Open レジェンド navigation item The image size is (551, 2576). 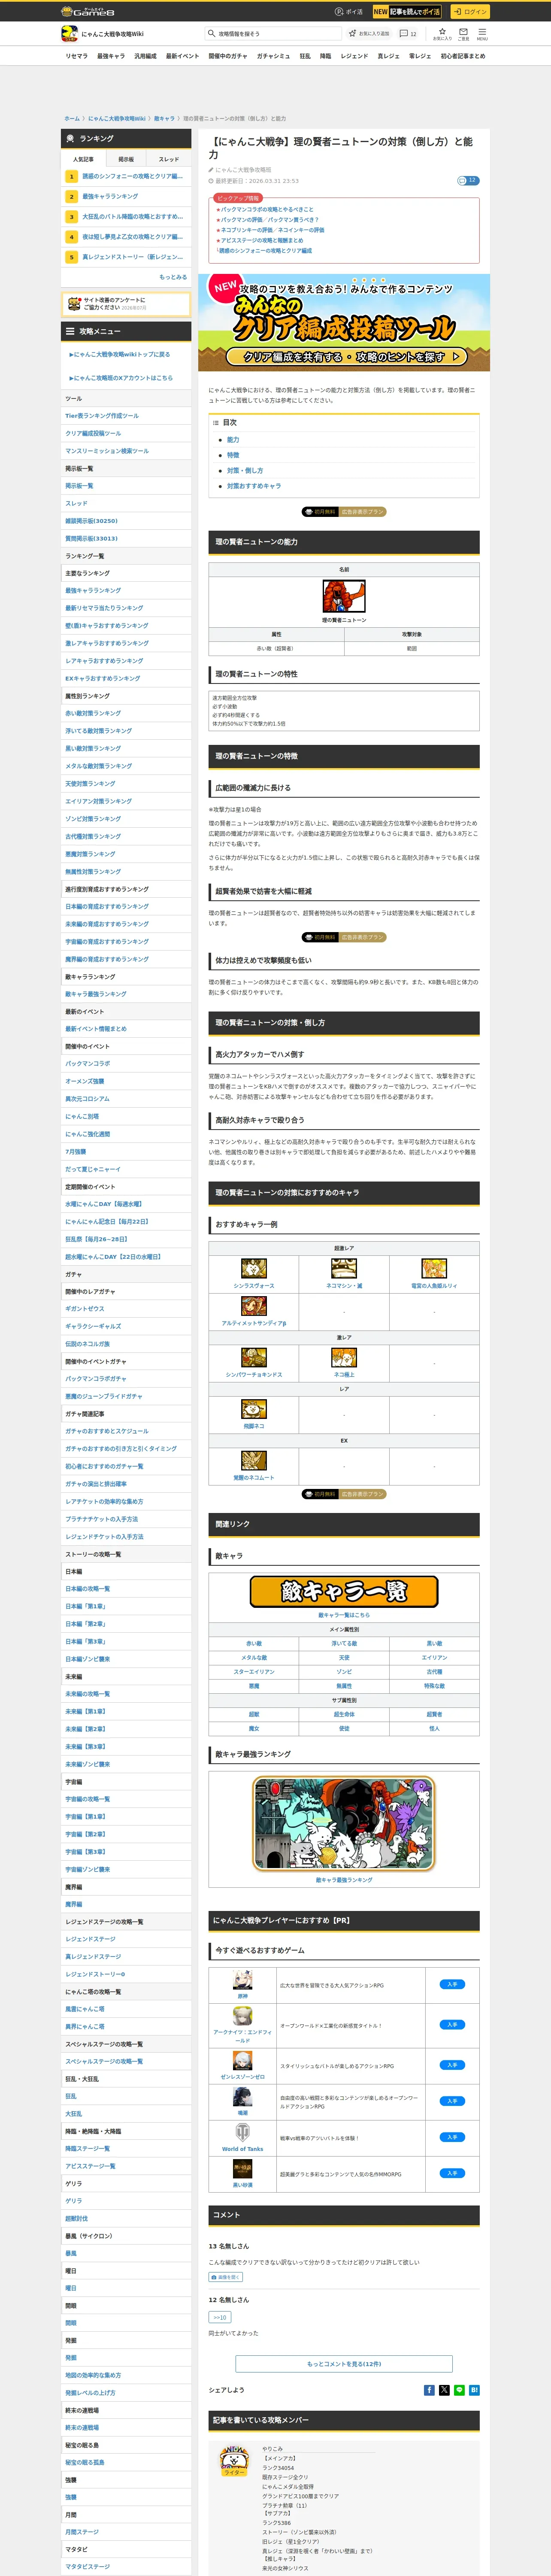click(x=354, y=56)
